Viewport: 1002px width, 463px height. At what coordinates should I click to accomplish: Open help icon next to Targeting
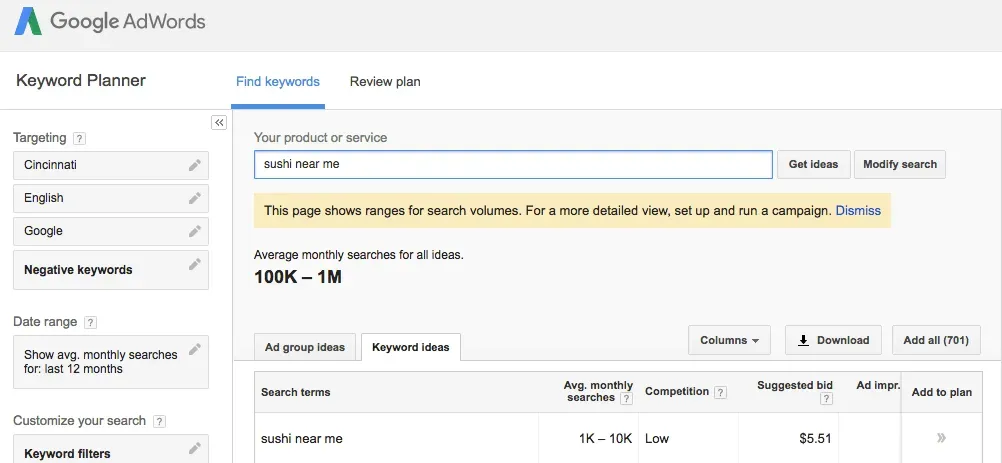click(79, 139)
